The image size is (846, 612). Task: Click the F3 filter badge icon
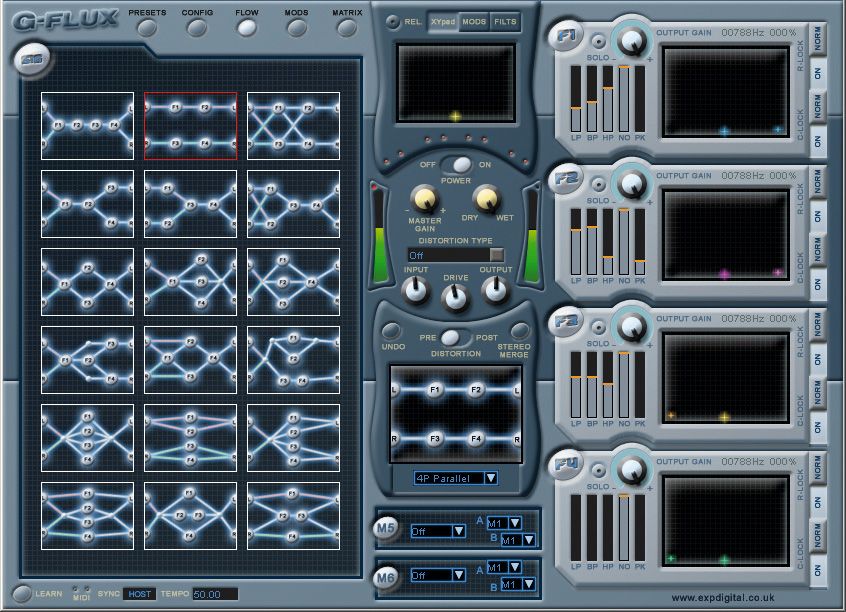point(565,322)
